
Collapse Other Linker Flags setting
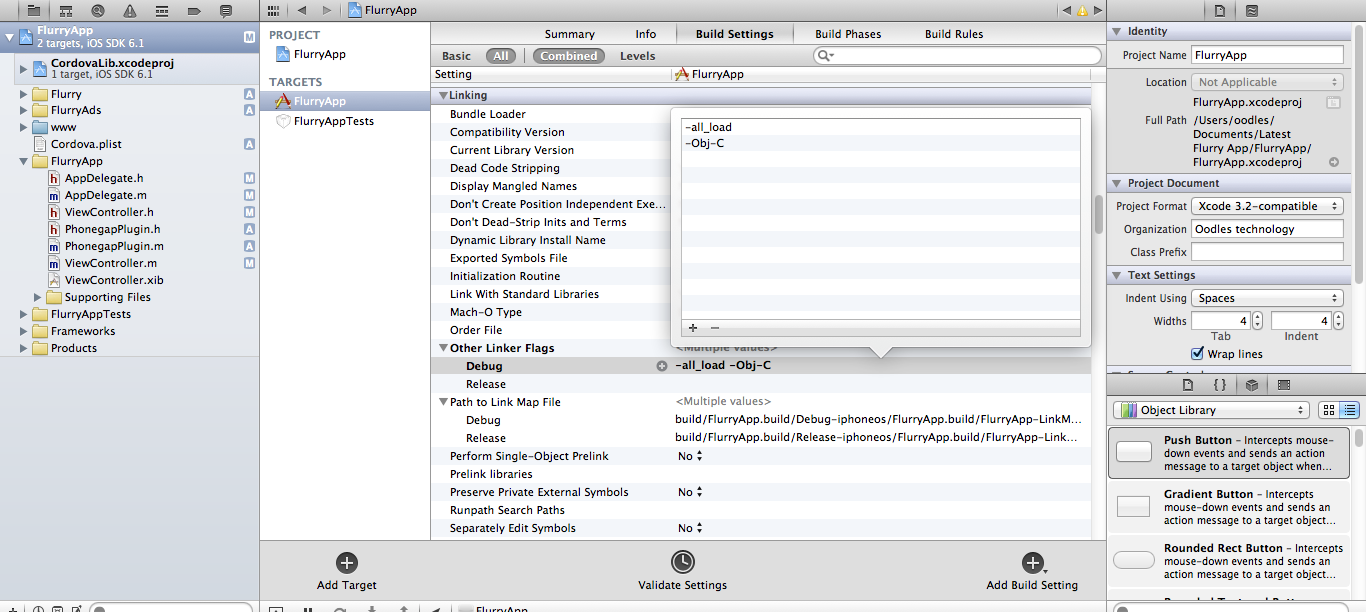(x=442, y=349)
